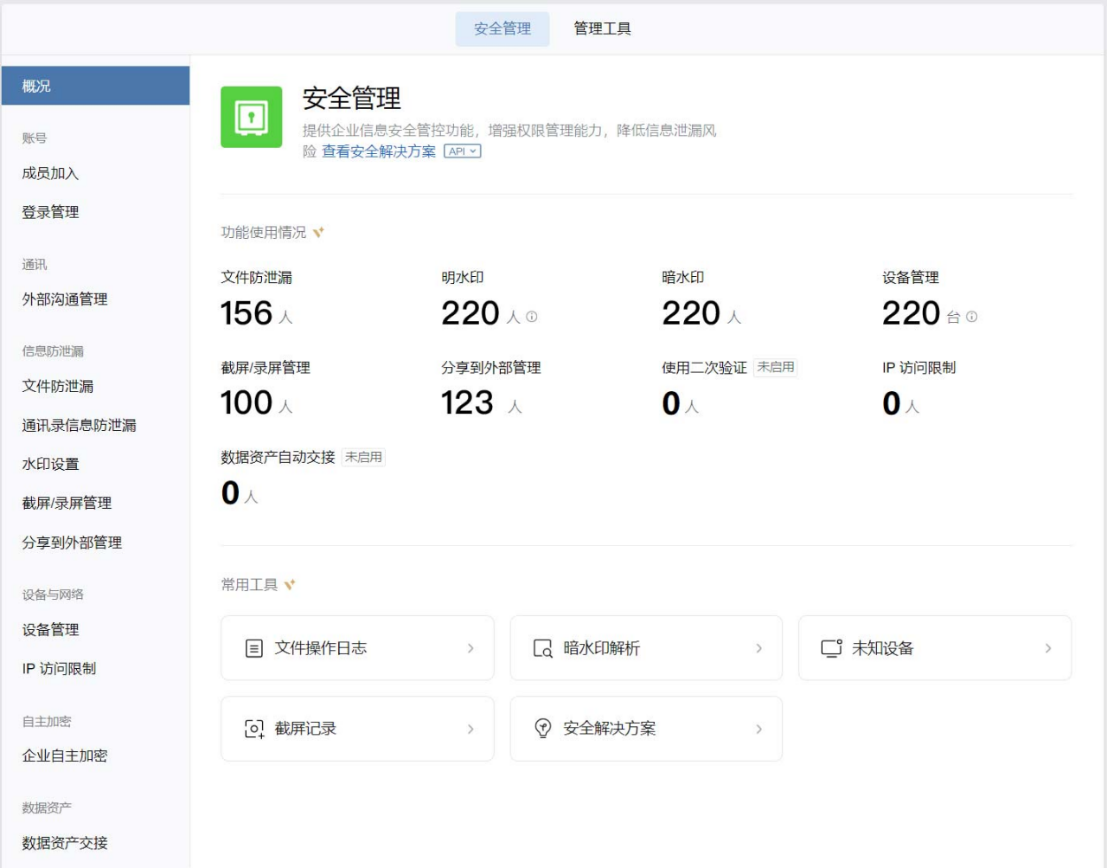Click the 截屏记录 capture icon

coord(254,729)
